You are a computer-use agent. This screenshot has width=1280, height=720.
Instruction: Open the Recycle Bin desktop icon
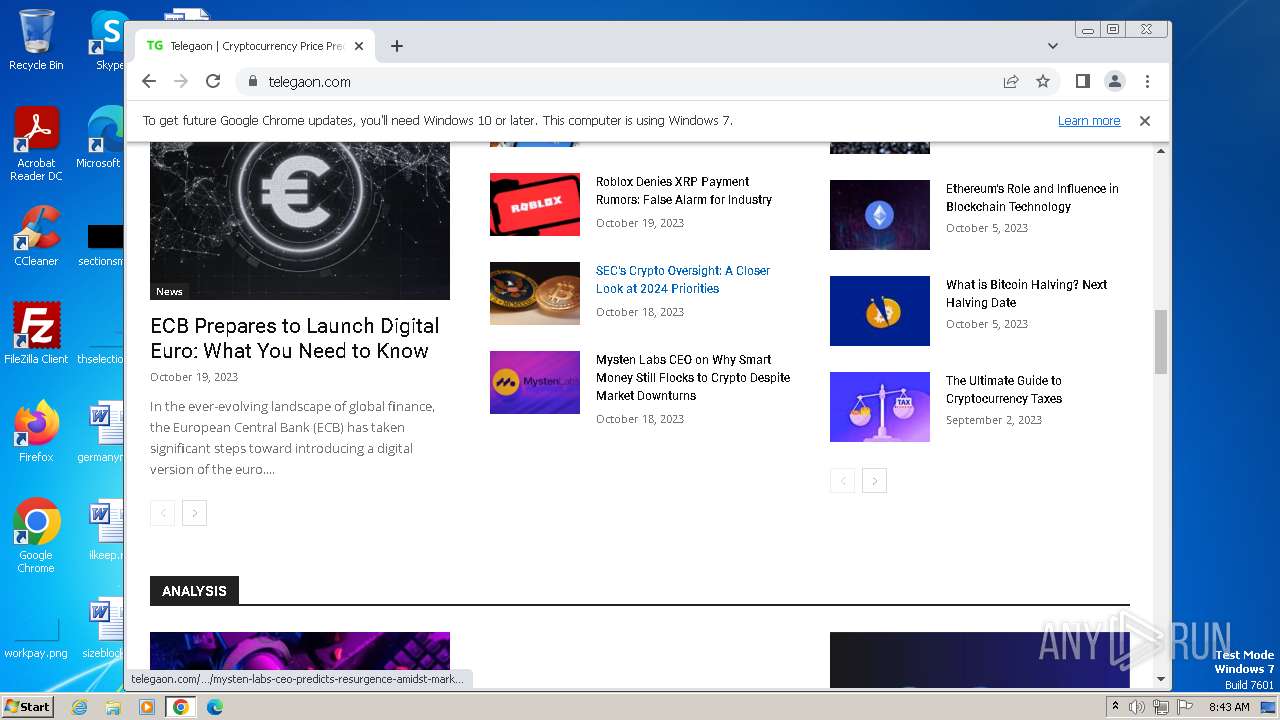click(36, 40)
